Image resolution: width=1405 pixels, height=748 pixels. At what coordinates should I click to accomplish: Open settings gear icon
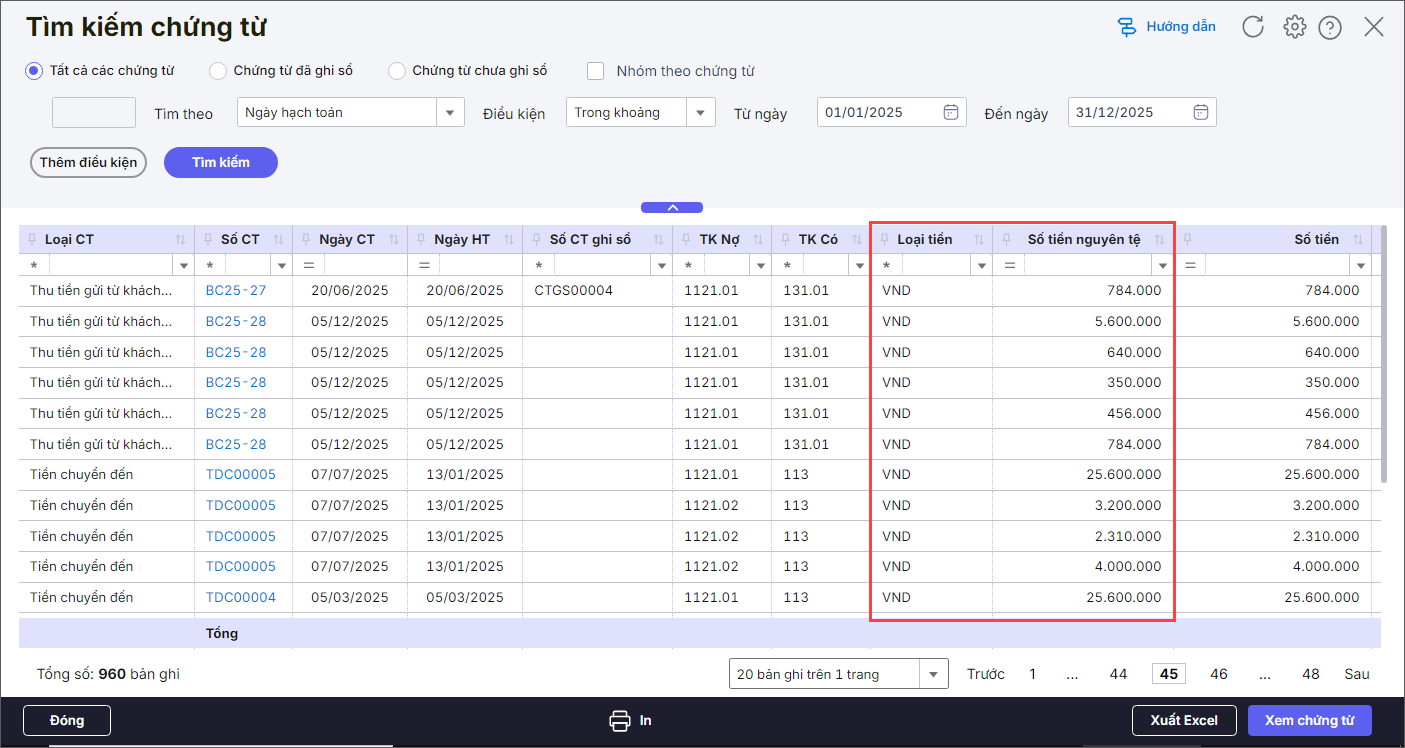(1295, 27)
